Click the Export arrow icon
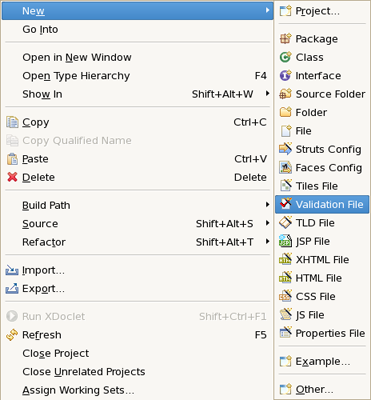 12,289
